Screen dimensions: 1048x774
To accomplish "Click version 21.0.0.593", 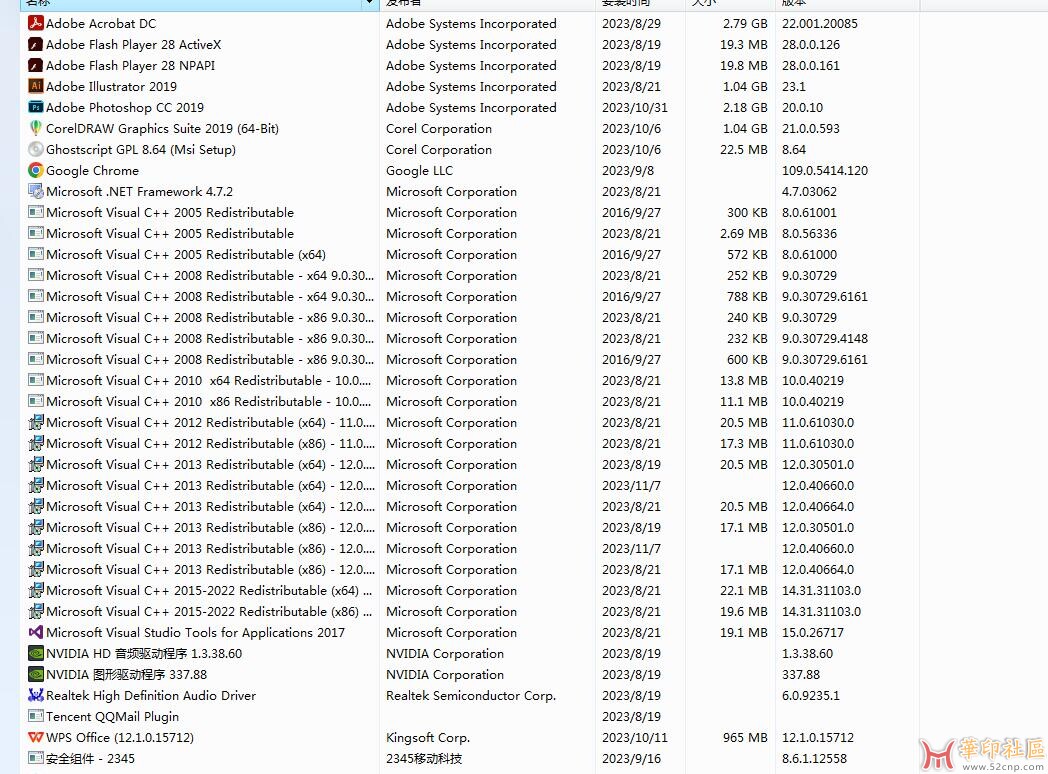I will pos(811,128).
